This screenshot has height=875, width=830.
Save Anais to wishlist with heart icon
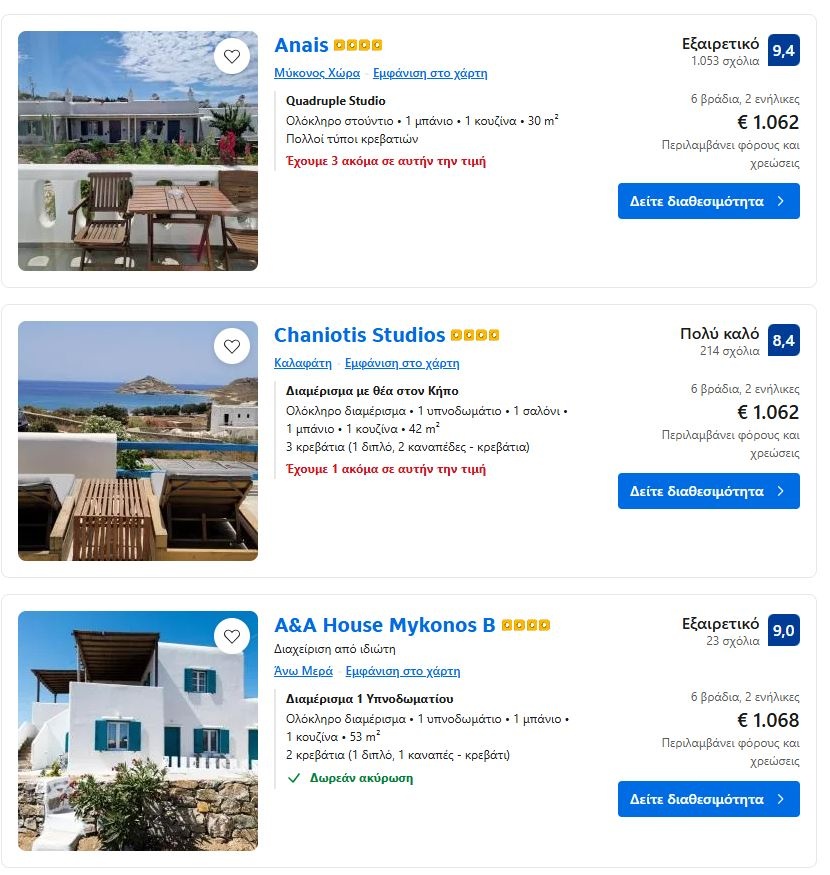tap(232, 57)
